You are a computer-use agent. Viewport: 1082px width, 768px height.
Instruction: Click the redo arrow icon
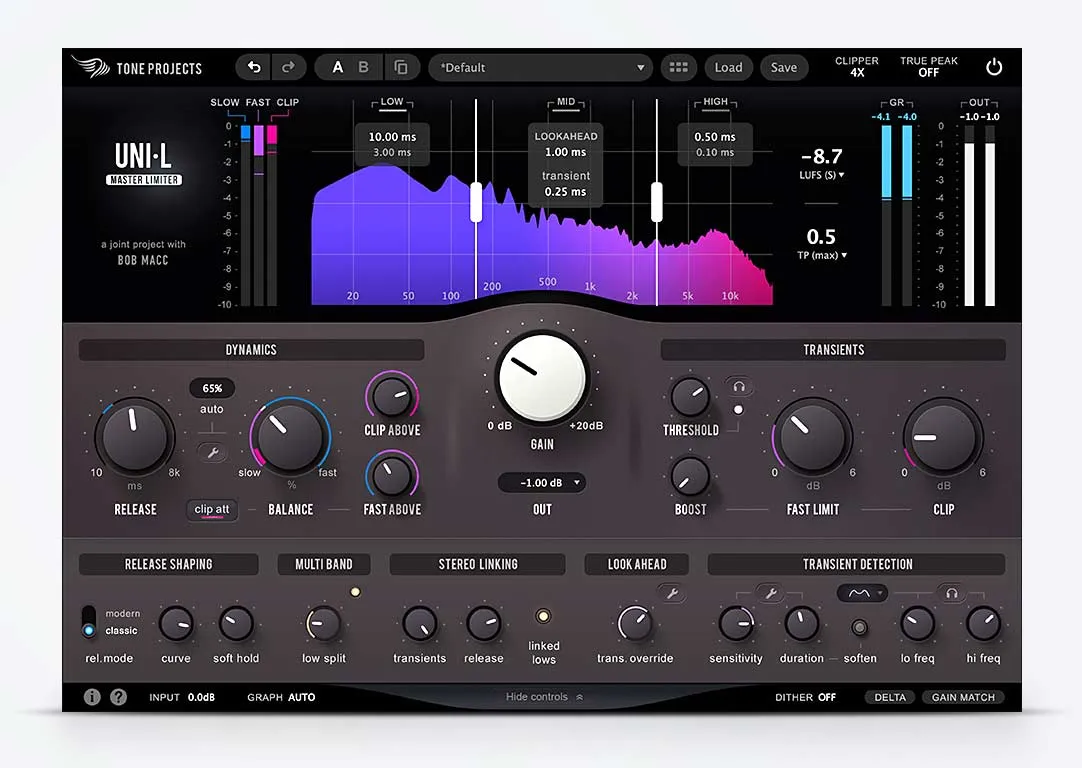pyautogui.click(x=288, y=67)
